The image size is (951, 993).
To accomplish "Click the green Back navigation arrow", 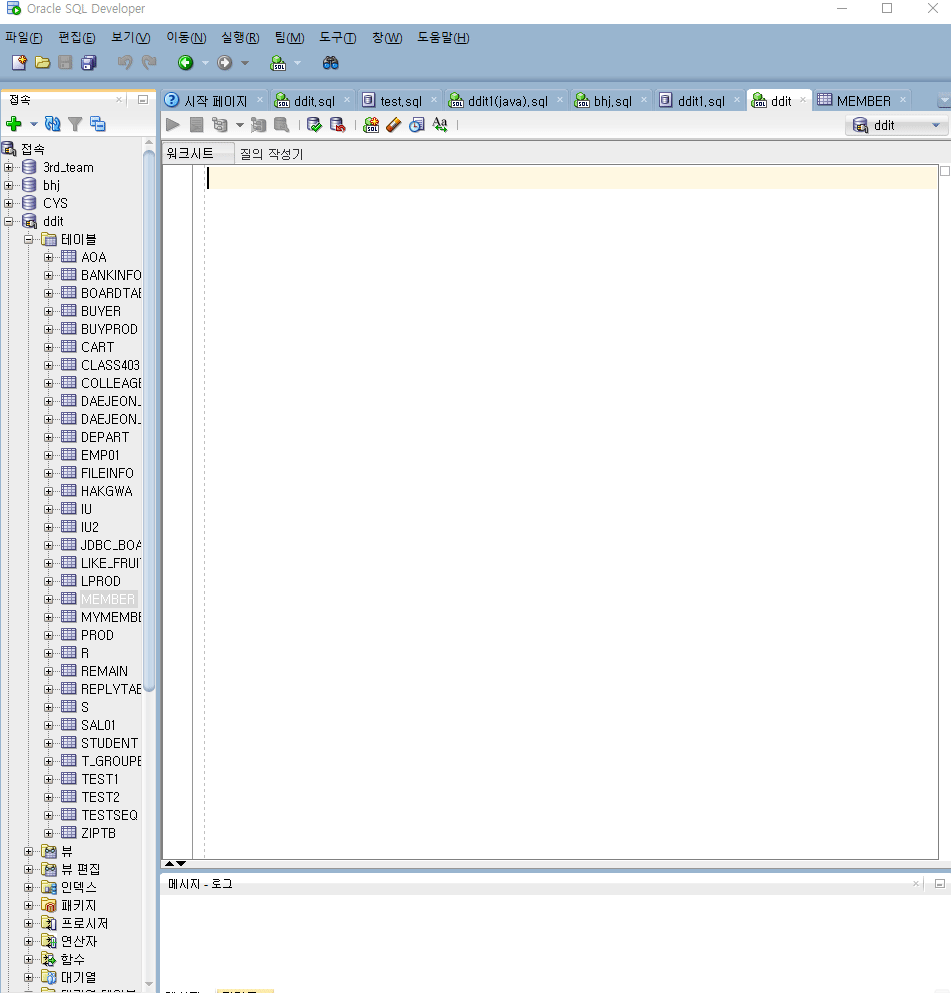I will [186, 63].
